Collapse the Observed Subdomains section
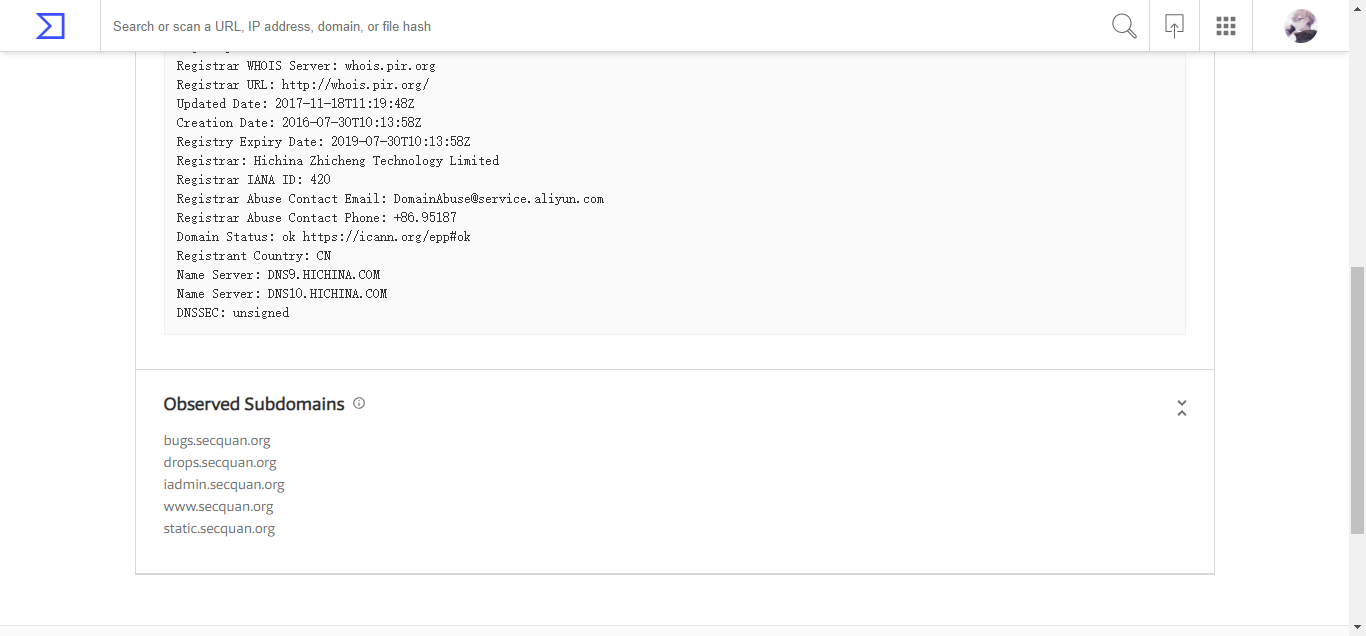 click(x=1181, y=408)
